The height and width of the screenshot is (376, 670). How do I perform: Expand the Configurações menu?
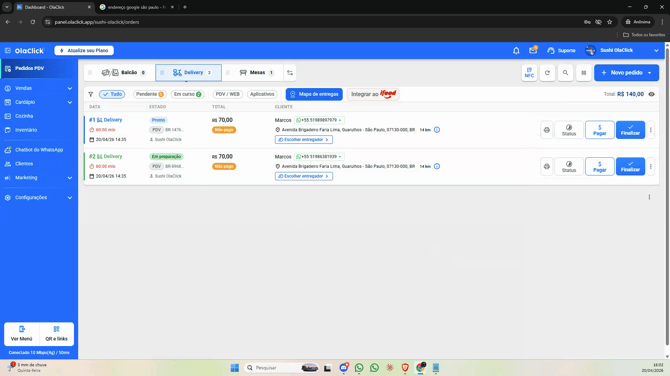[38, 197]
